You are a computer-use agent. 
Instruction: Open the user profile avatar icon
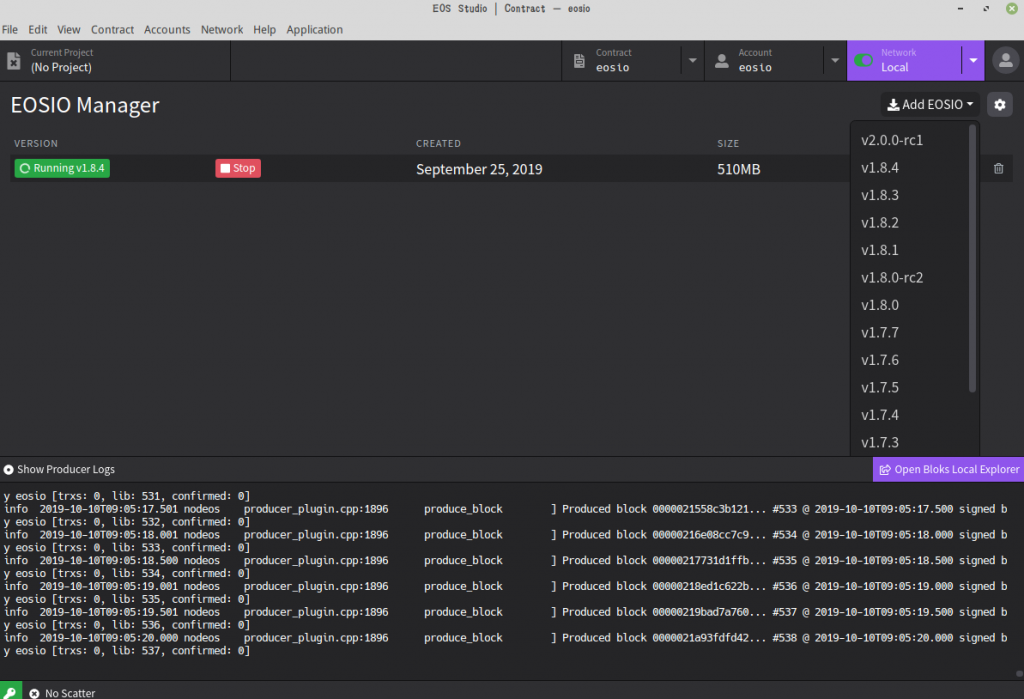tap(1006, 61)
